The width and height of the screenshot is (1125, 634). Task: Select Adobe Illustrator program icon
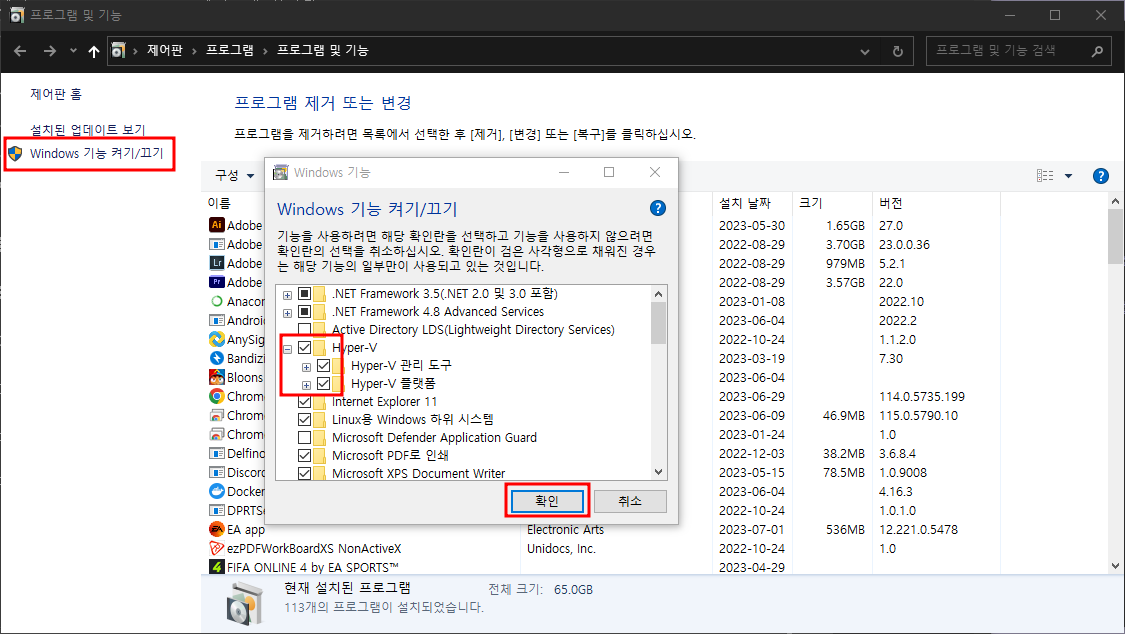tap(217, 224)
